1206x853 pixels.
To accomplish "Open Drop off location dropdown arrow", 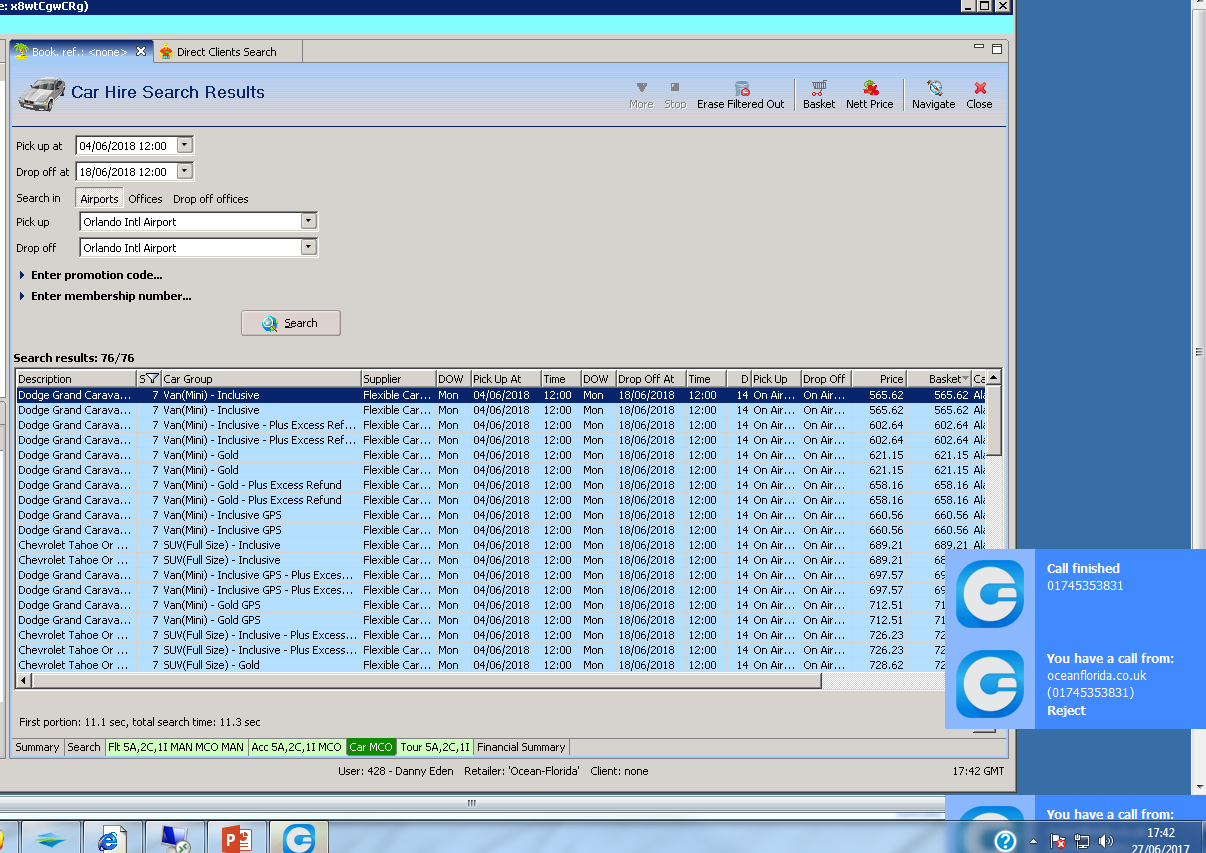I will (x=308, y=247).
